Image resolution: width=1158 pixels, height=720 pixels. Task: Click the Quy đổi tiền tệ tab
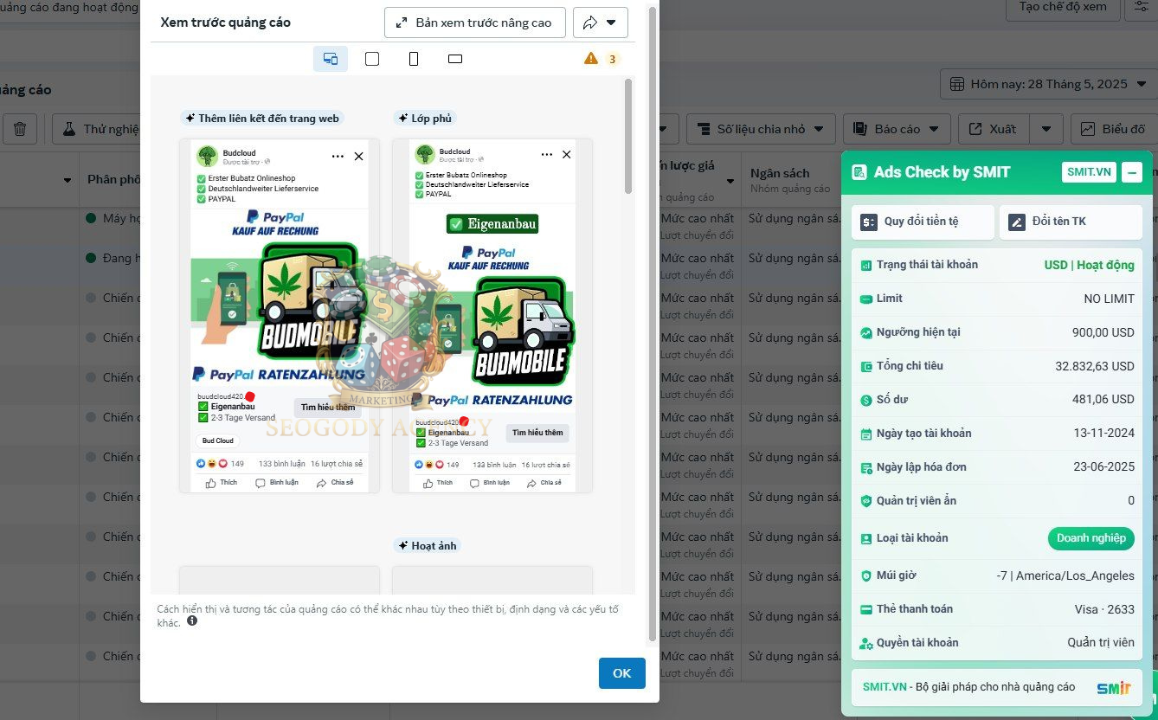coord(922,222)
